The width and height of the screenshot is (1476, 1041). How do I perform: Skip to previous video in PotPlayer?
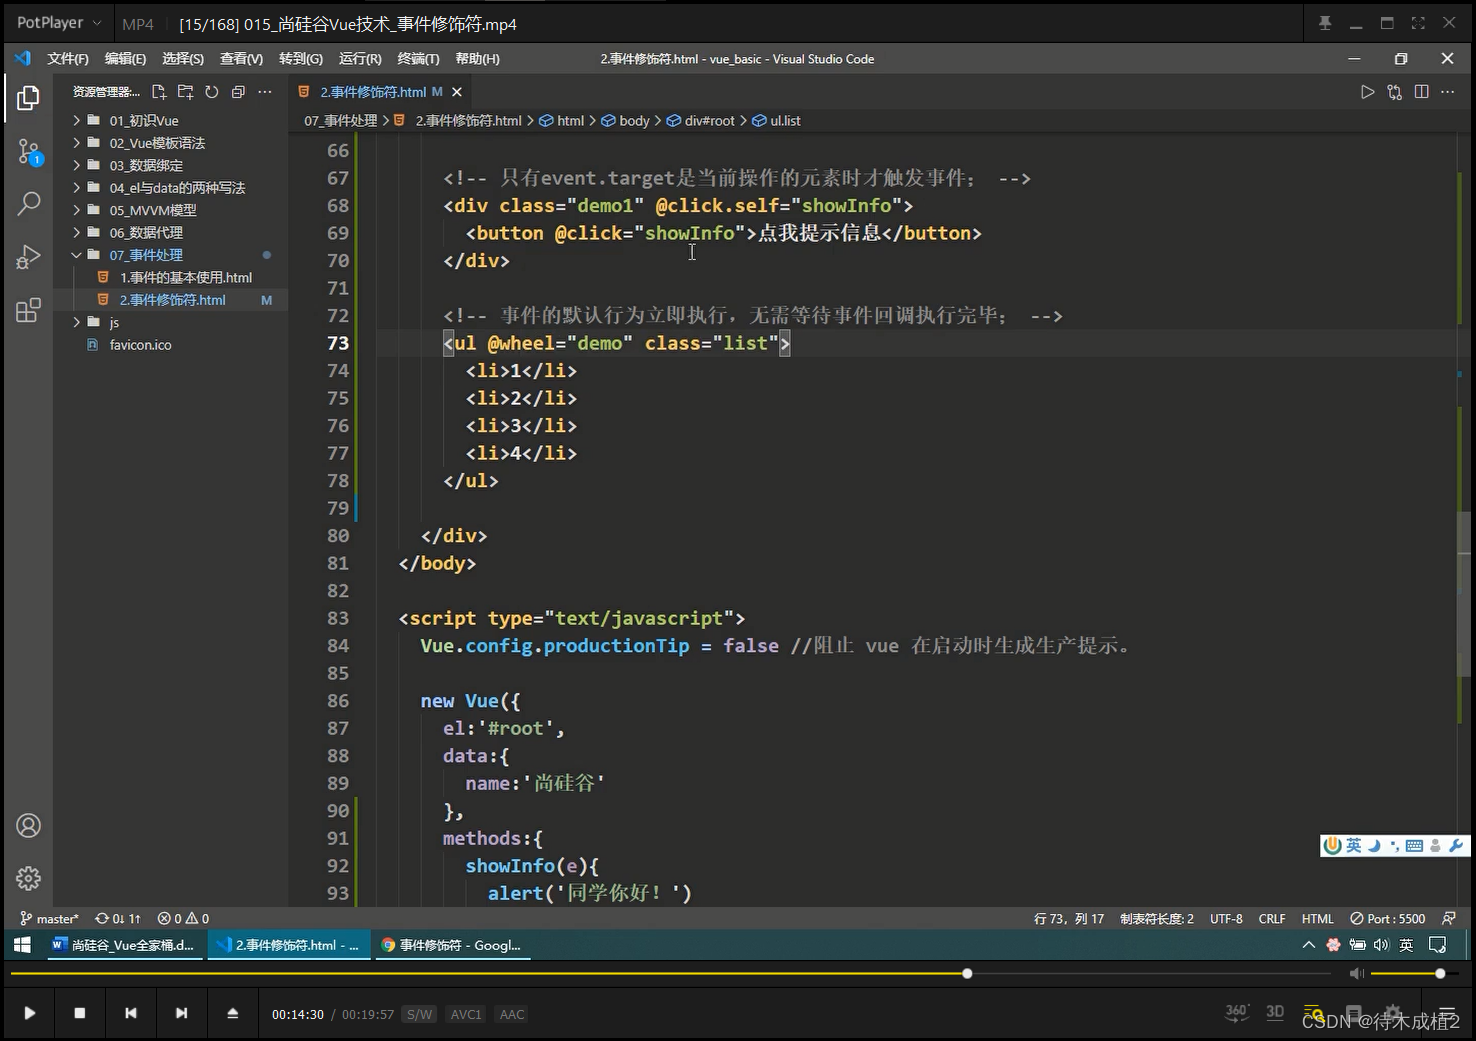pos(131,1013)
